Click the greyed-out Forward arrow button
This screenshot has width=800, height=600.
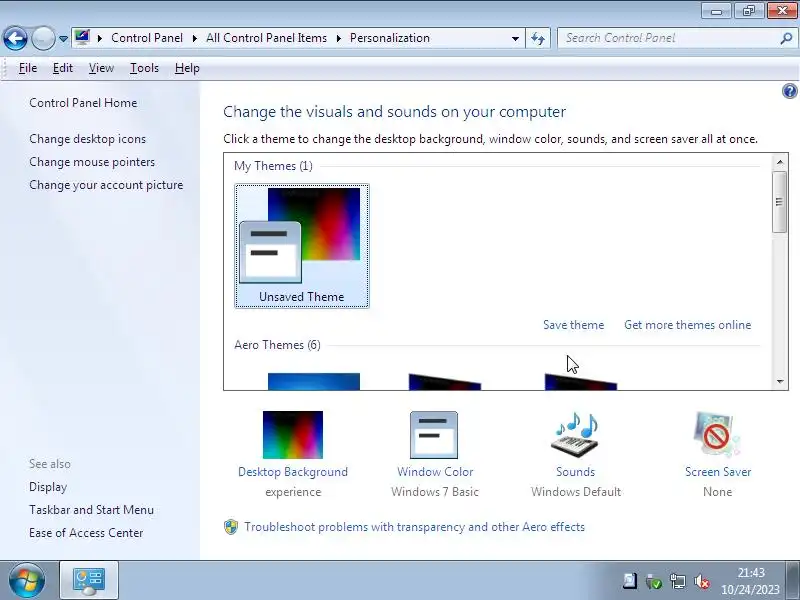(43, 38)
